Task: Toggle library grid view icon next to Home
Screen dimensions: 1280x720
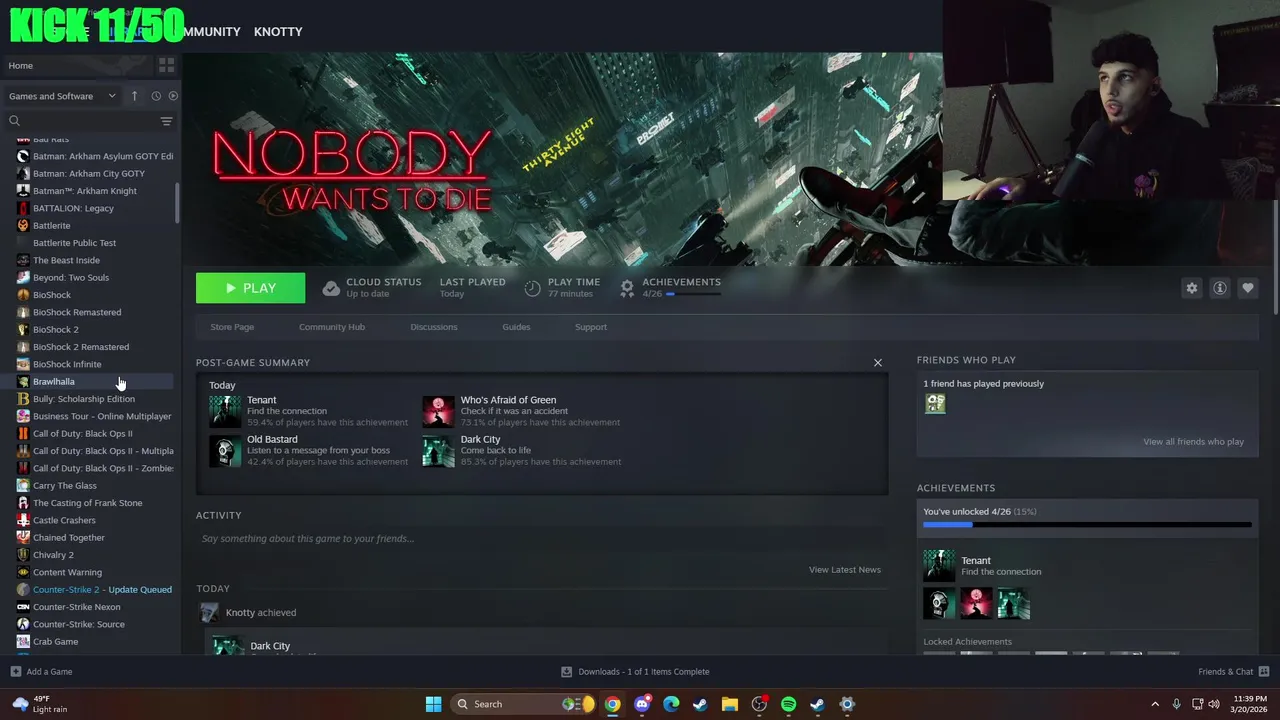Action: pos(166,65)
